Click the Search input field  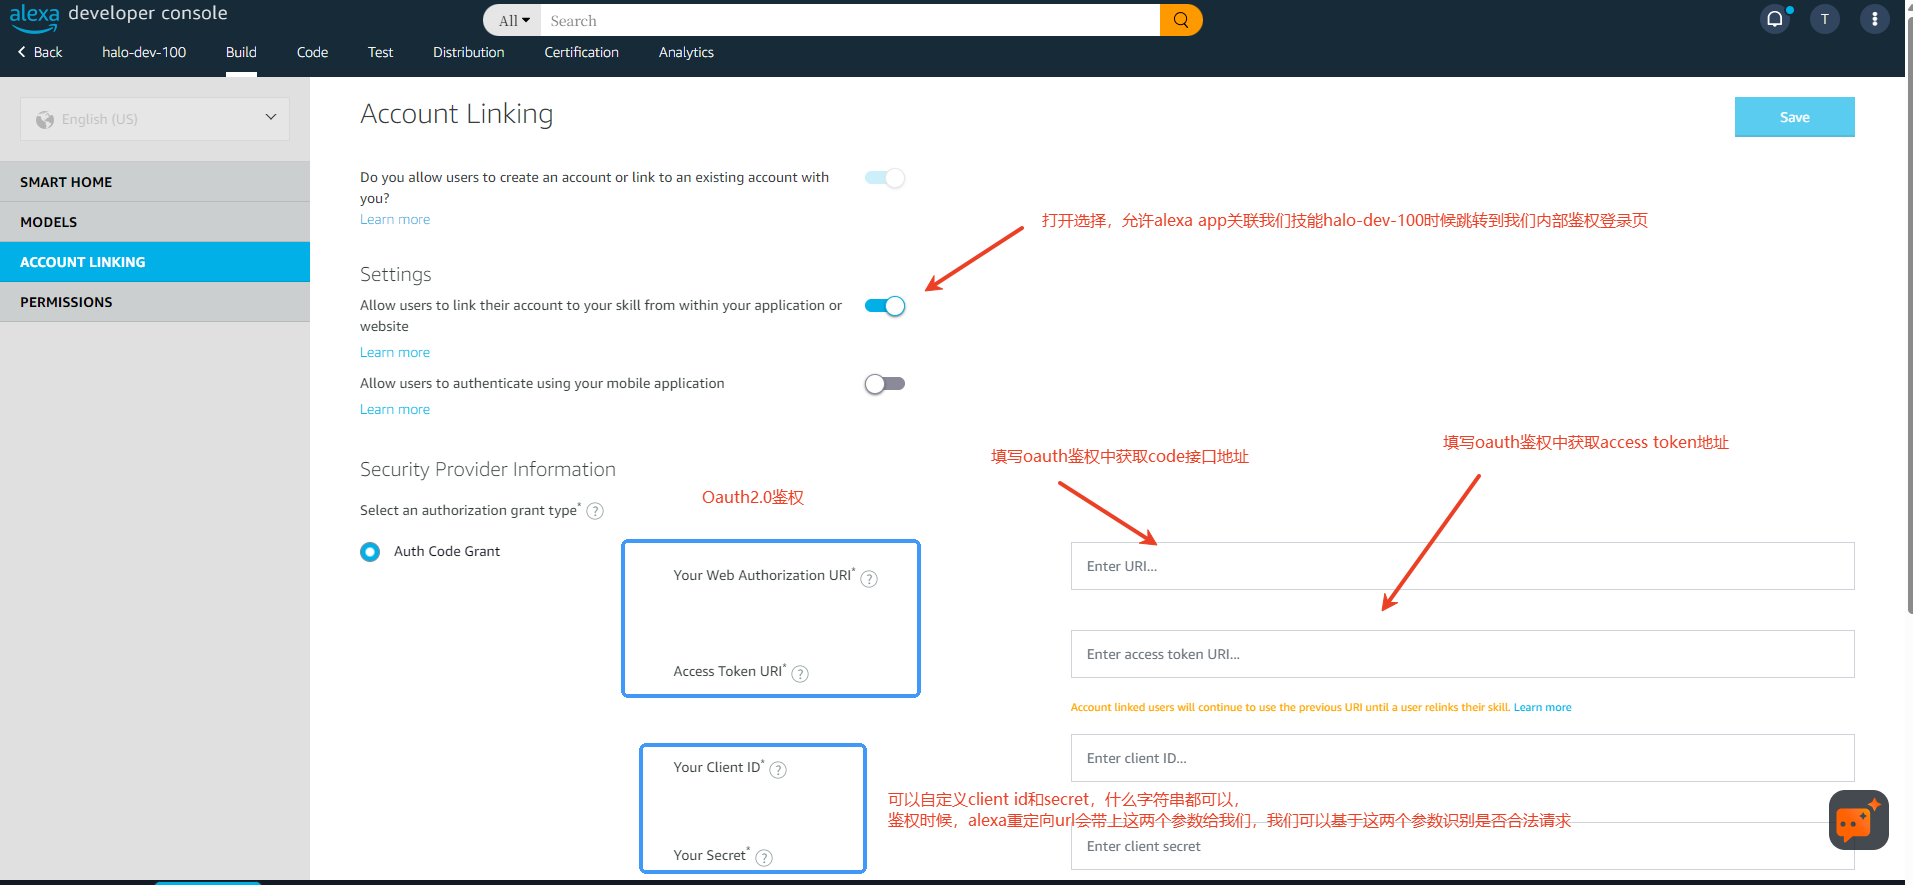coord(850,20)
